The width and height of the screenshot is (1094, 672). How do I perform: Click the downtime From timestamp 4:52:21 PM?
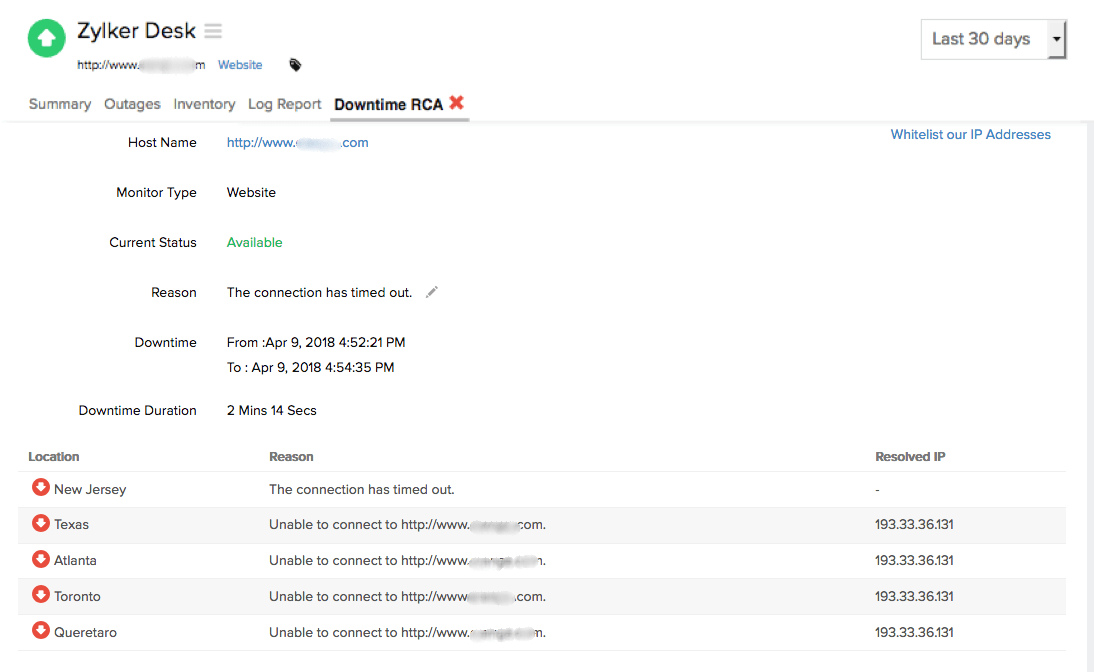pyautogui.click(x=316, y=343)
